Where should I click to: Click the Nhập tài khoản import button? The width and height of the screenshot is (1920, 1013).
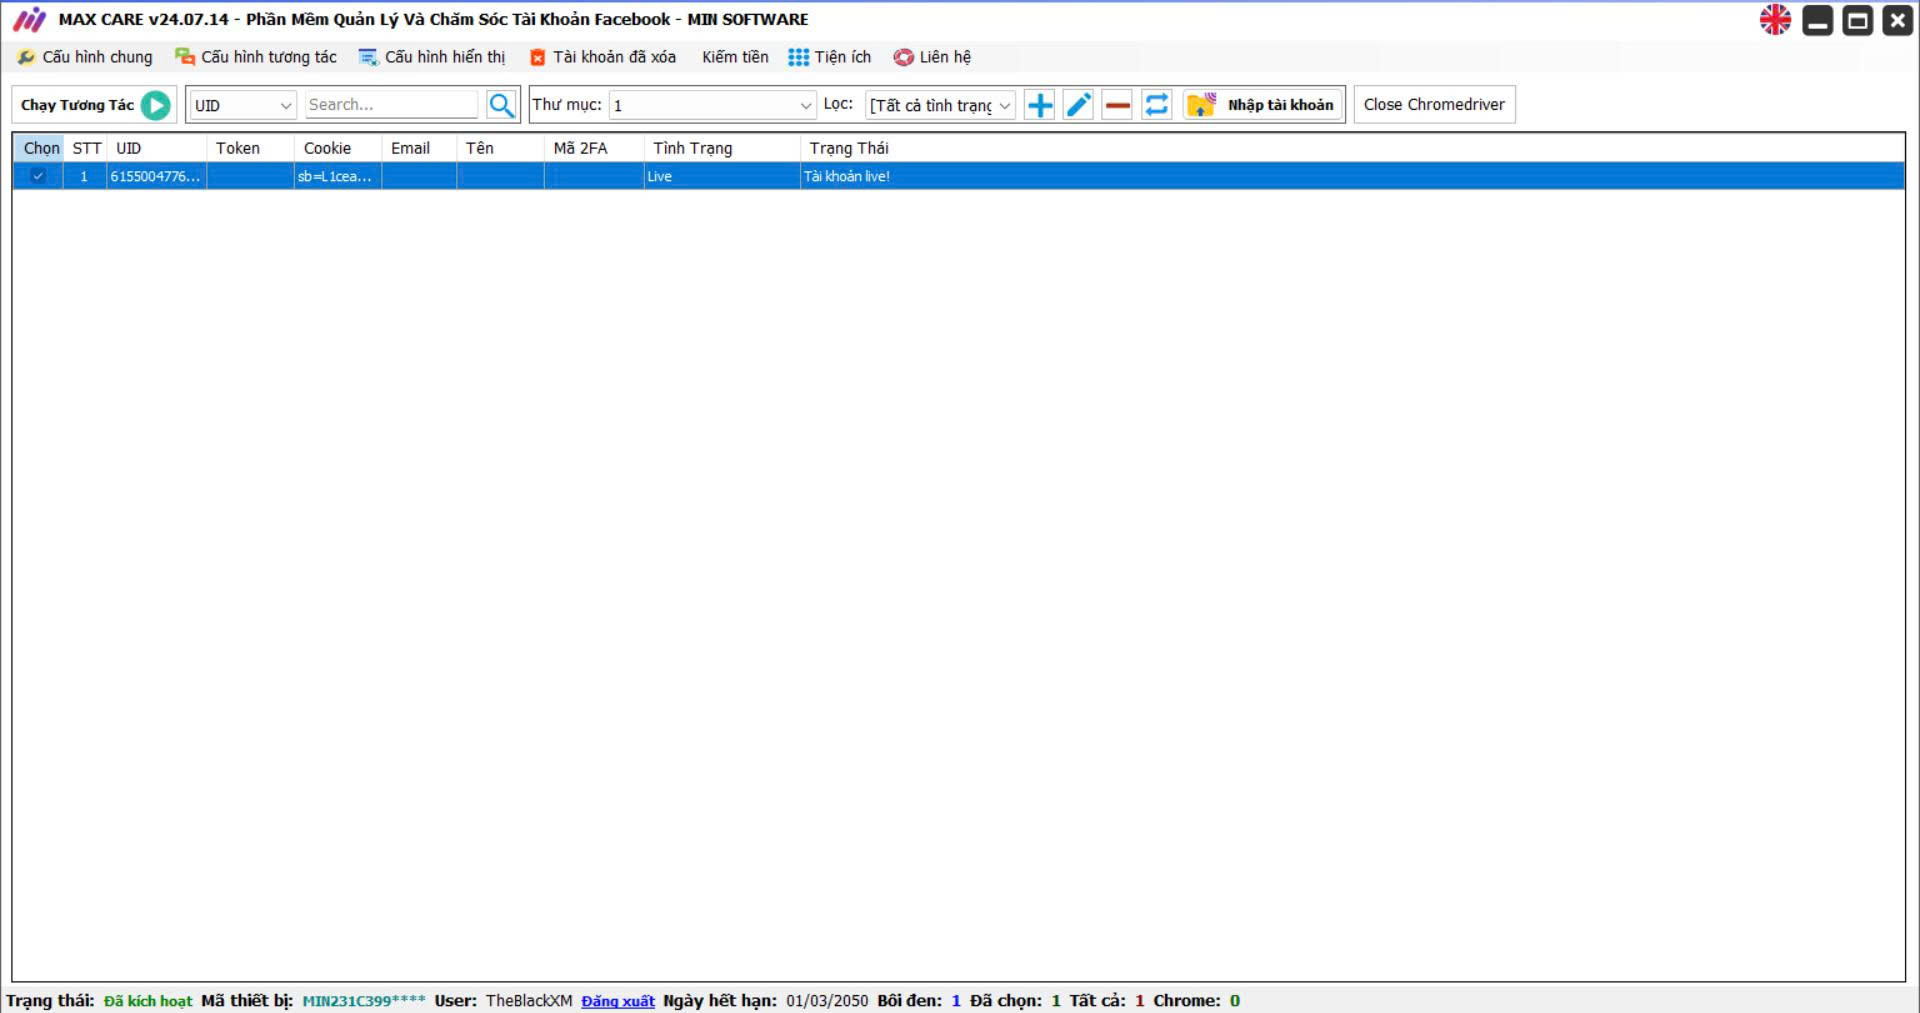pos(1263,105)
